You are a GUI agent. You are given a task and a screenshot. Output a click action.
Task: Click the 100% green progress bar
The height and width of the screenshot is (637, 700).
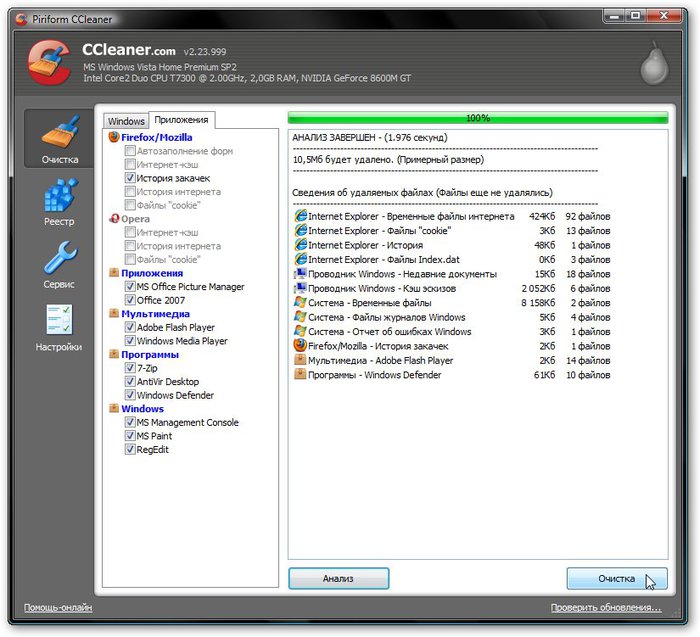[x=478, y=118]
